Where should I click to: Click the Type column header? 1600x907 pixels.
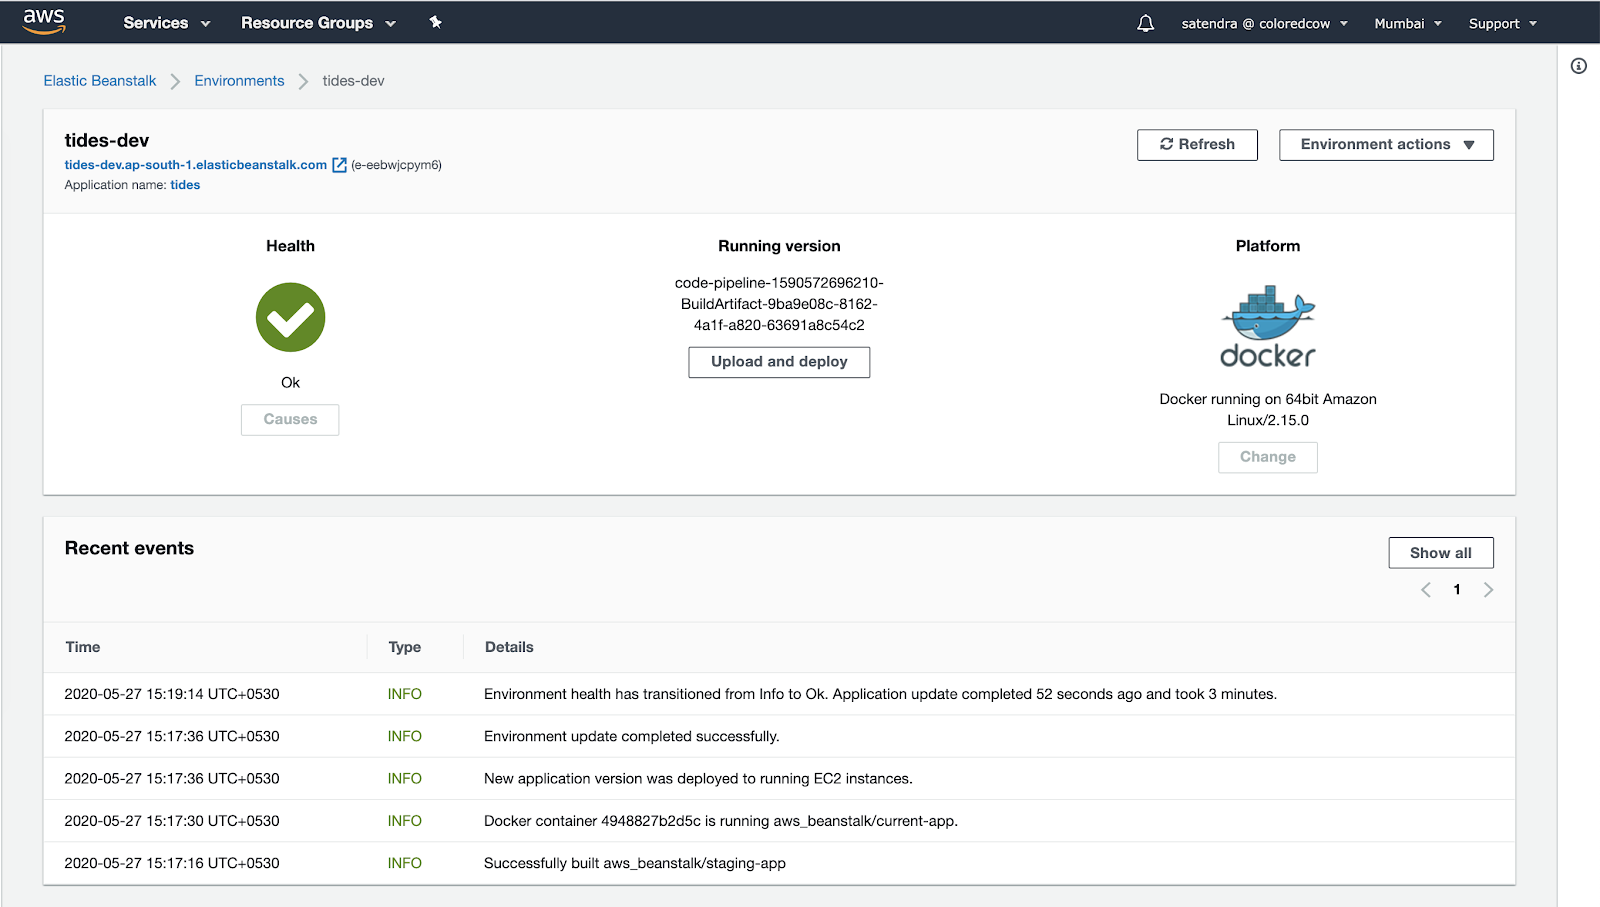(405, 647)
